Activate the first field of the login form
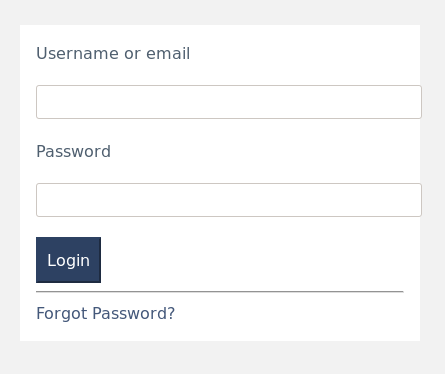 [x=229, y=102]
